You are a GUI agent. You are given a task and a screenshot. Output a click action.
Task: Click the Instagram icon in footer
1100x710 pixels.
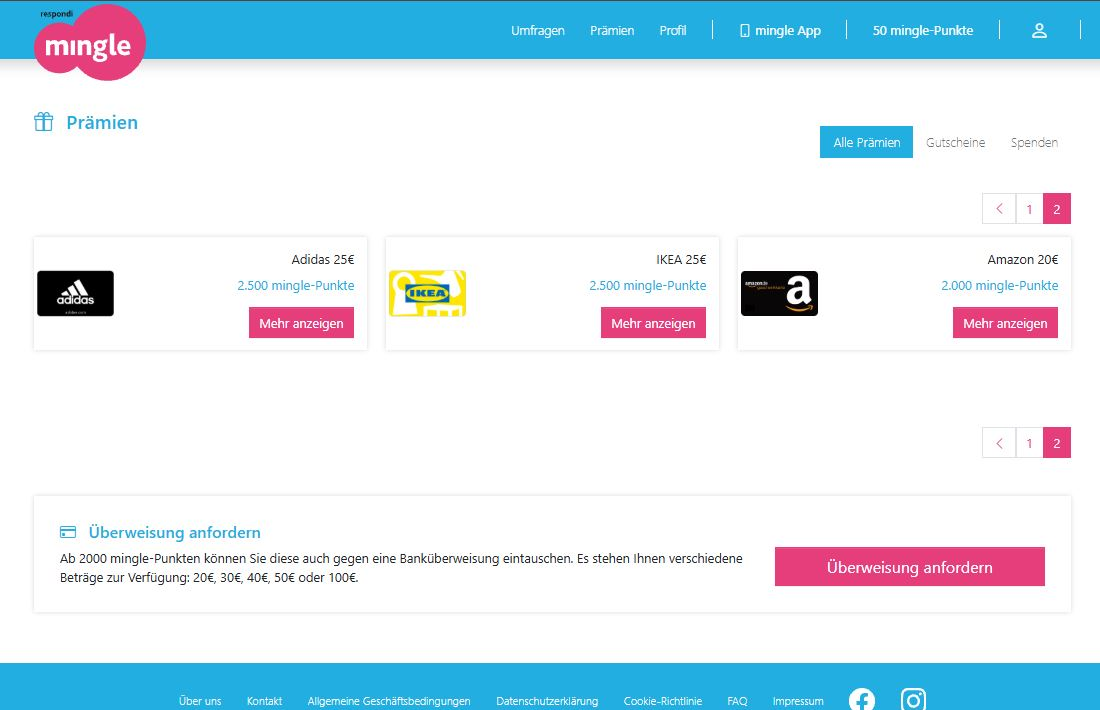click(x=913, y=699)
